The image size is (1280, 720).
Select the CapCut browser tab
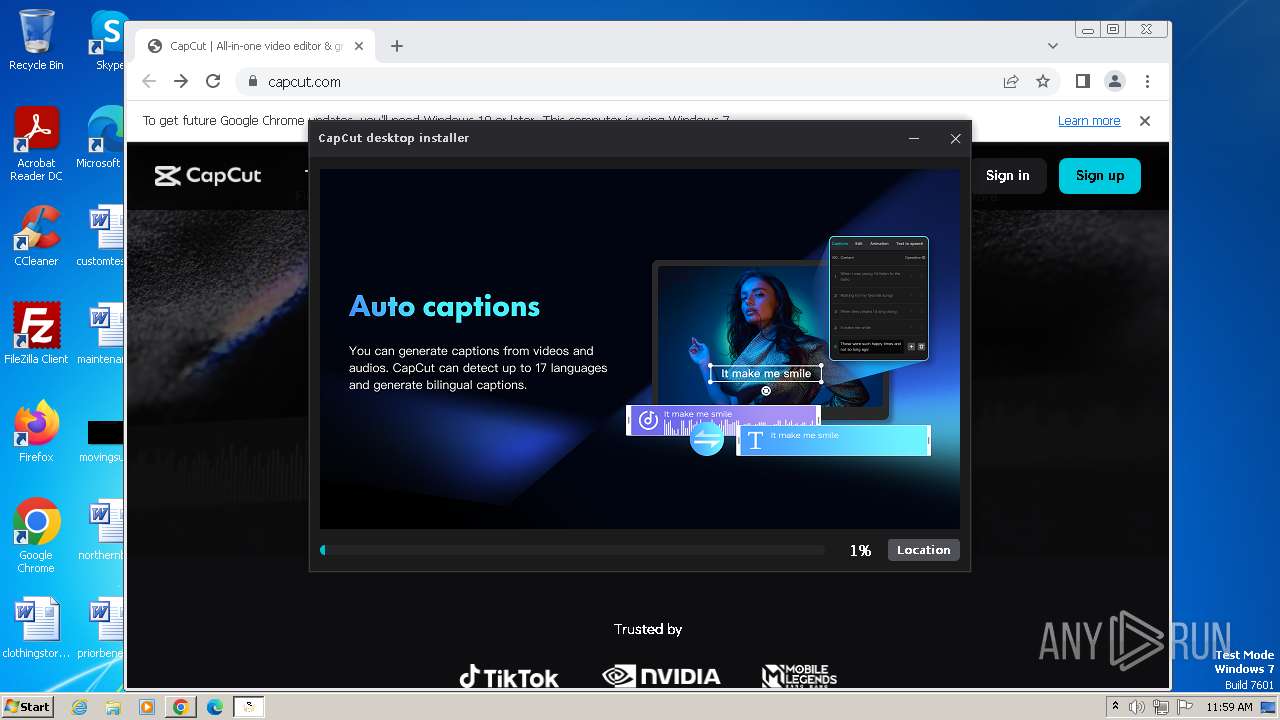tap(256, 46)
